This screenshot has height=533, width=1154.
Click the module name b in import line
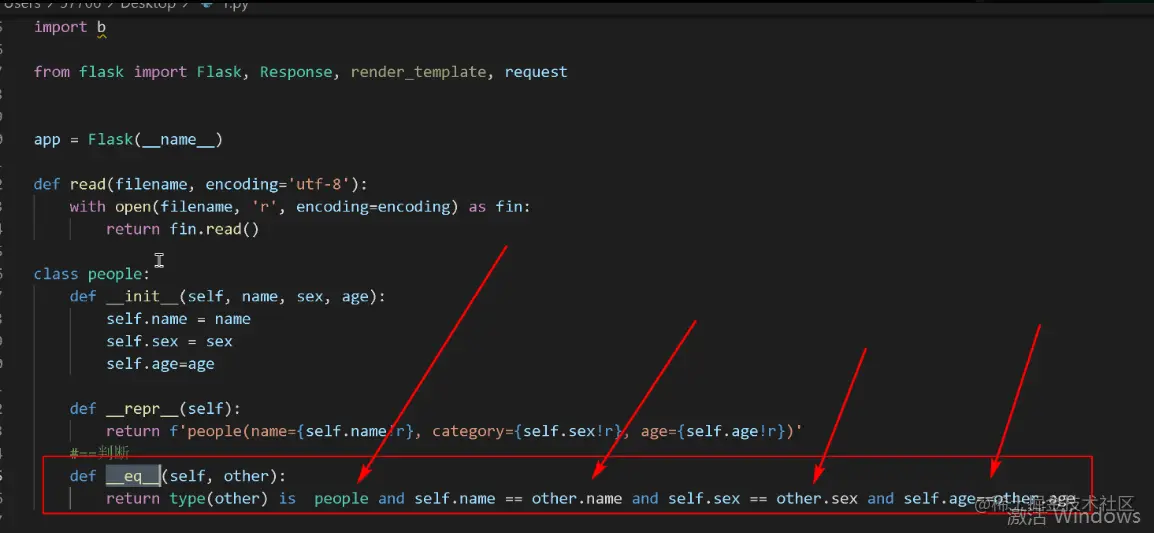pyautogui.click(x=102, y=27)
